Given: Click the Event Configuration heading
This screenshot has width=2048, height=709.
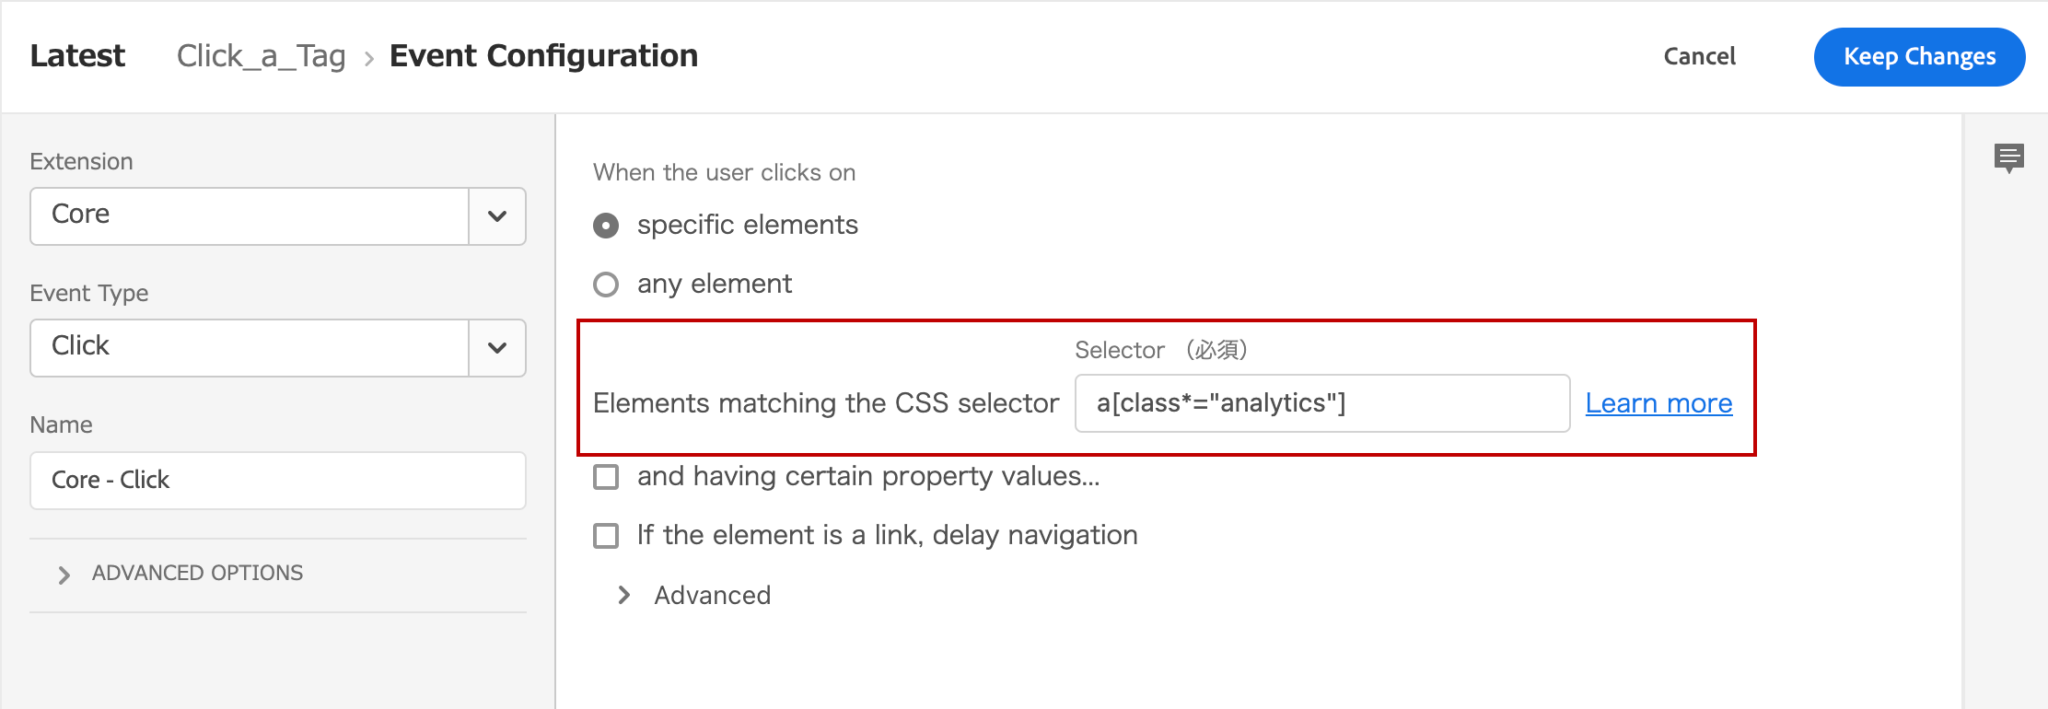Looking at the screenshot, I should (544, 56).
